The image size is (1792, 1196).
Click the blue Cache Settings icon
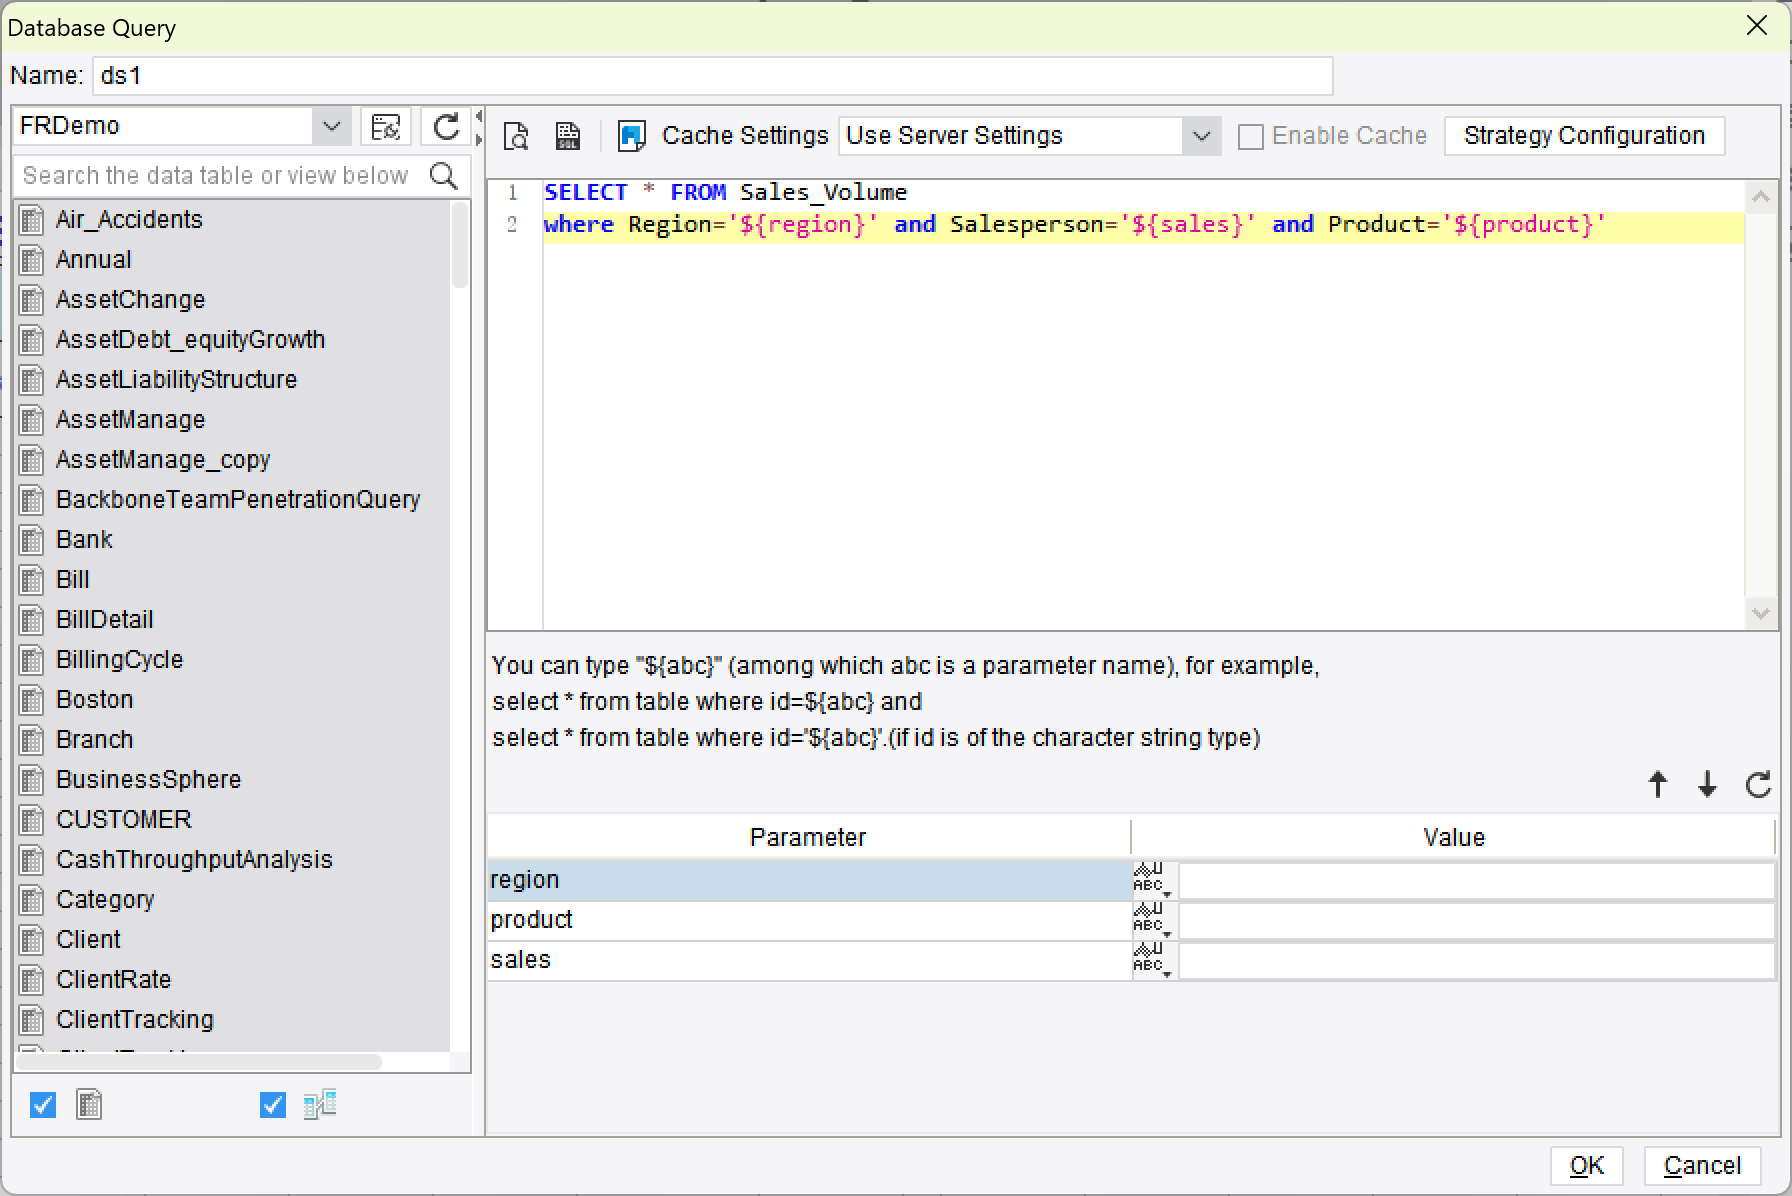631,136
